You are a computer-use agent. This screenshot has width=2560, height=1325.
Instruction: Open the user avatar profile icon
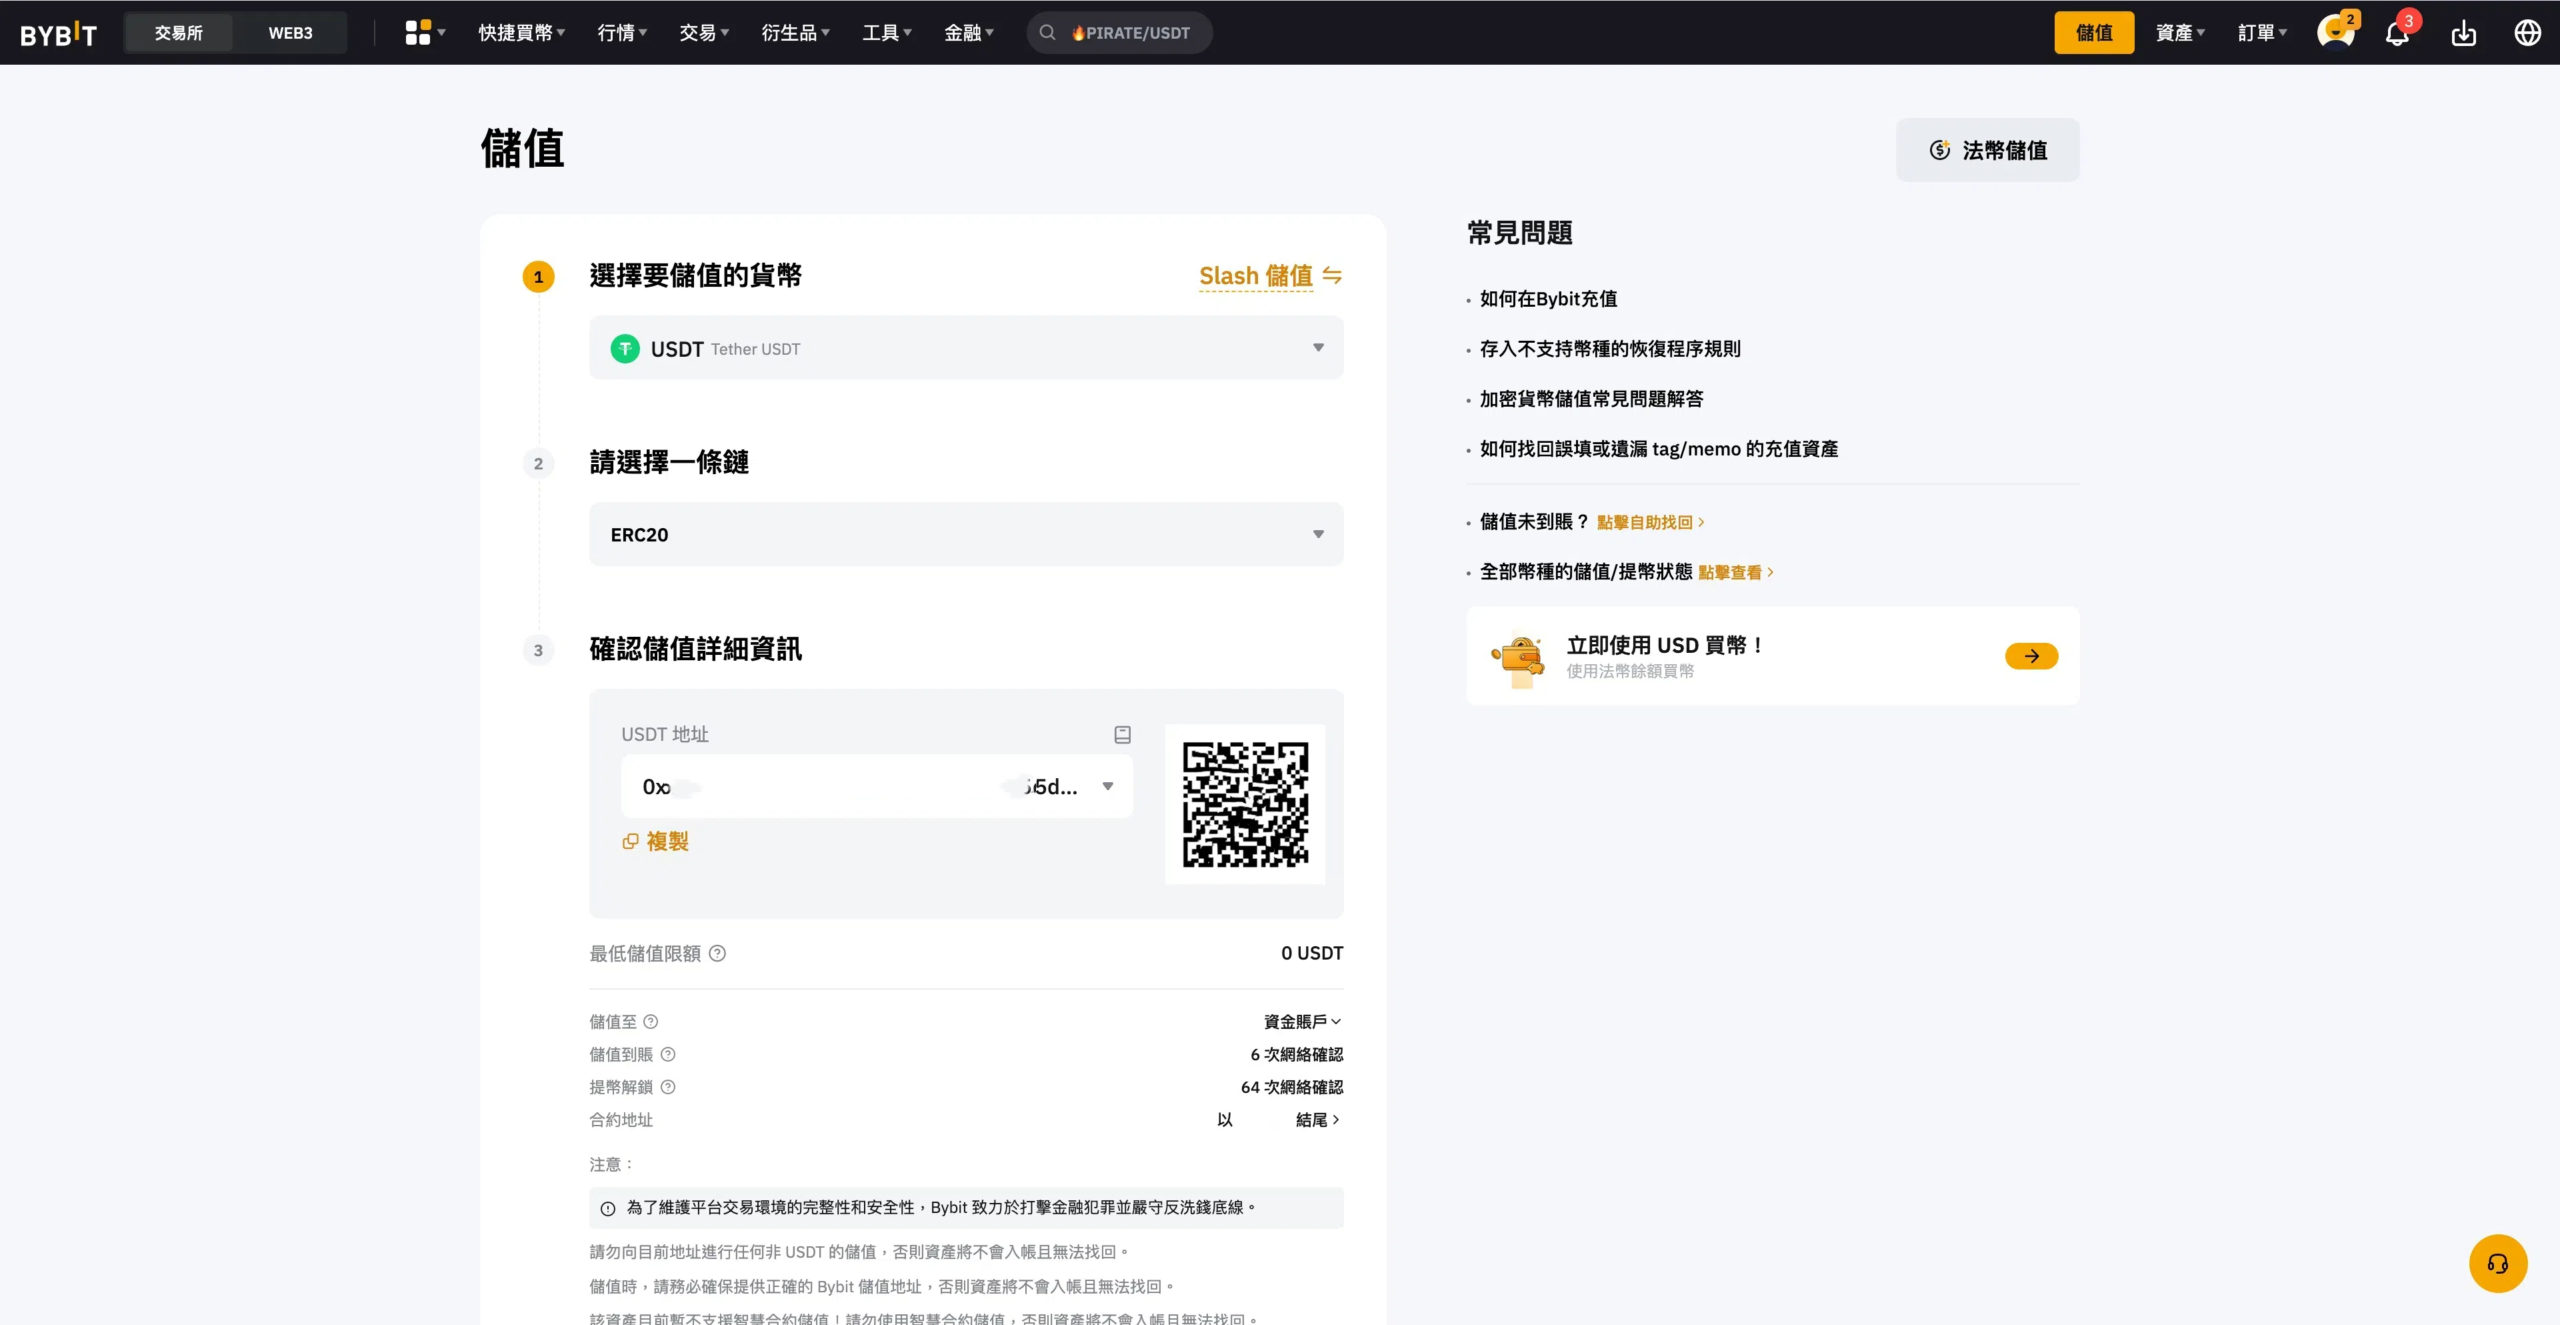pyautogui.click(x=2336, y=32)
